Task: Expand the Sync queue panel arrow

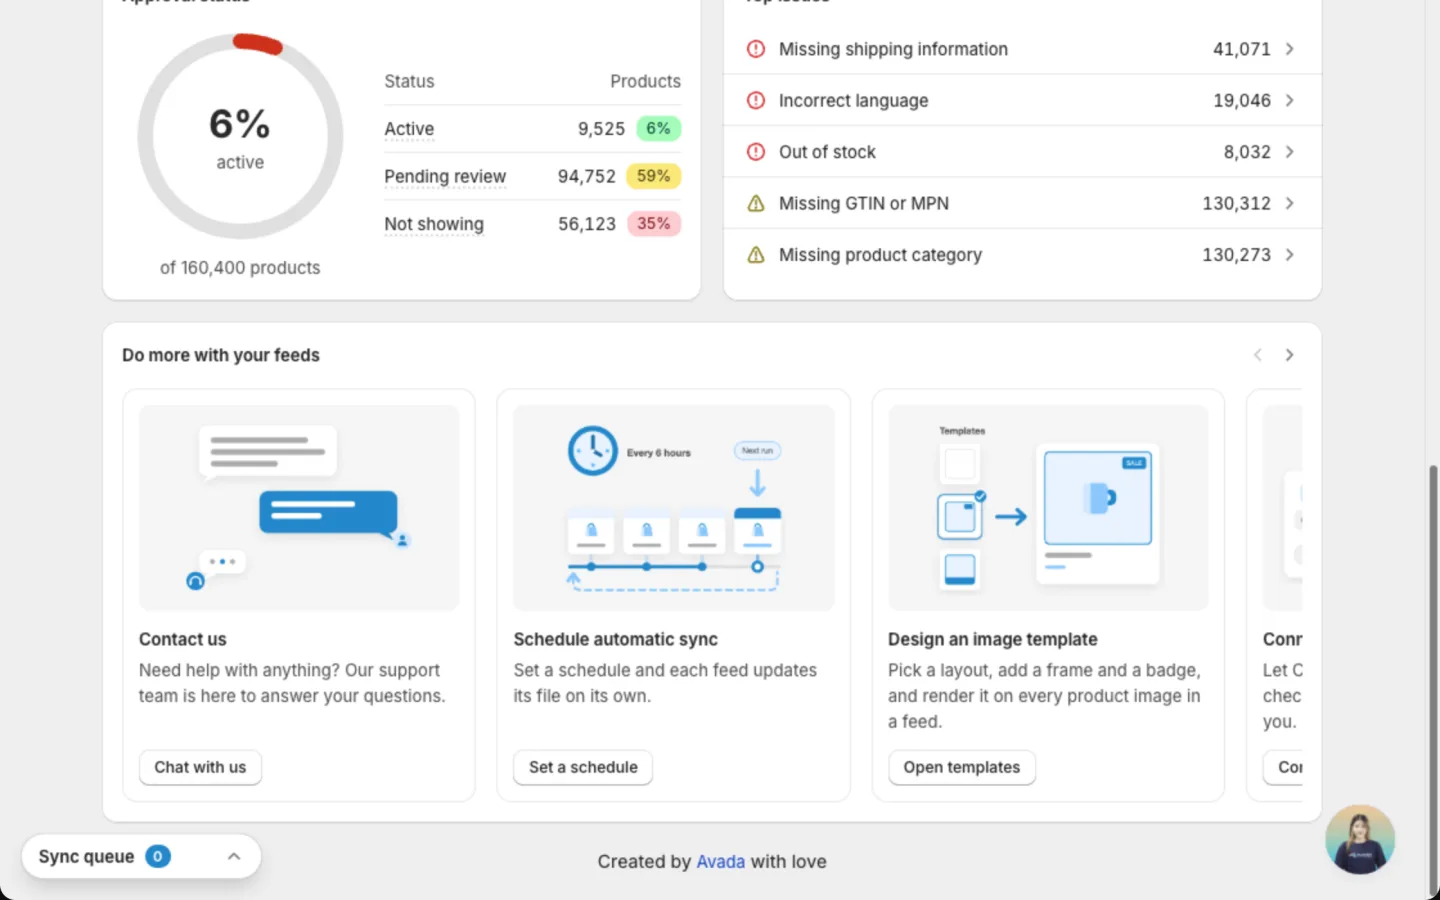Action: pos(234,856)
